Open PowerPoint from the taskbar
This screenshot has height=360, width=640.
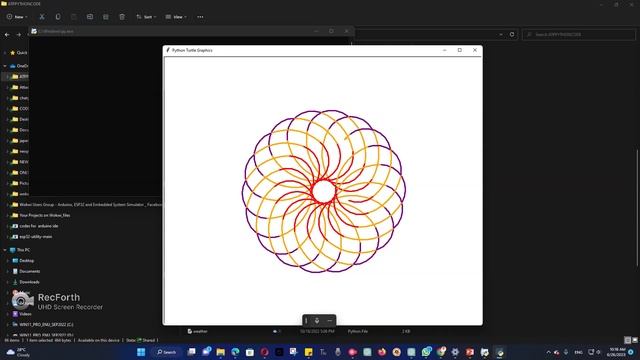(470, 352)
